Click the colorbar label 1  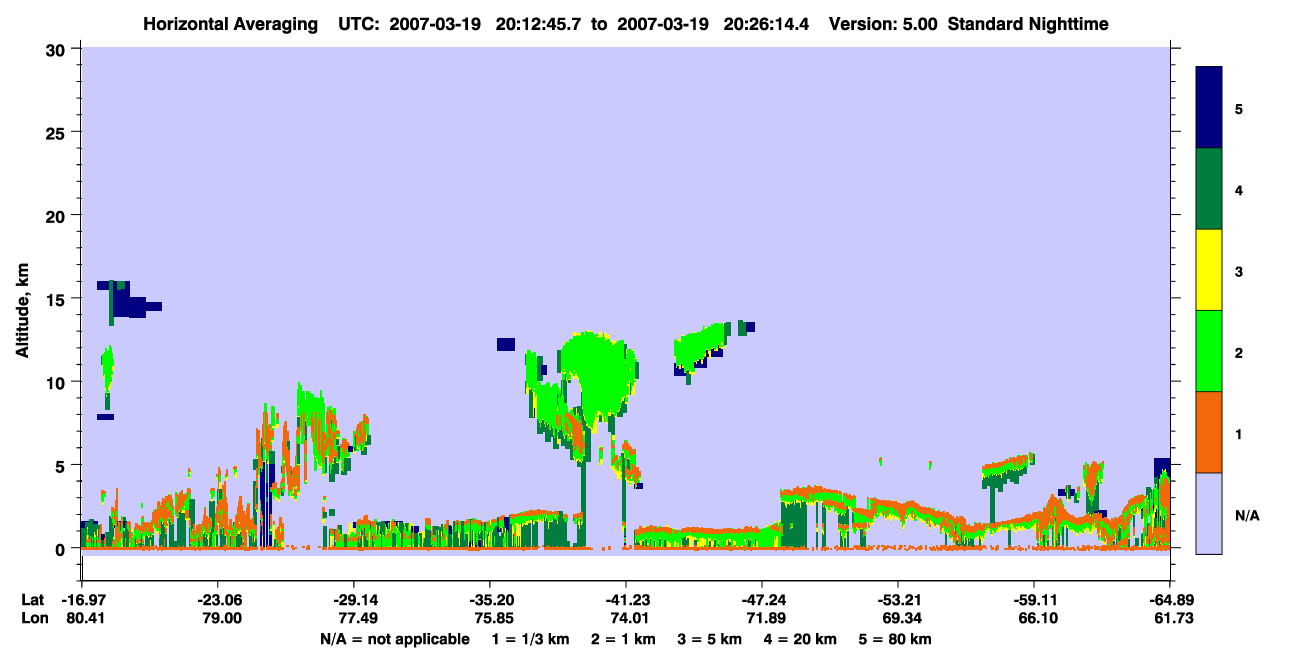tap(1239, 432)
